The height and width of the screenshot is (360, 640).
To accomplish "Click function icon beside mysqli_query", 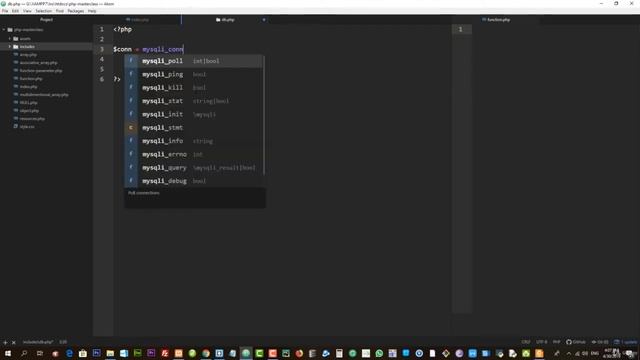I will click(x=131, y=167).
